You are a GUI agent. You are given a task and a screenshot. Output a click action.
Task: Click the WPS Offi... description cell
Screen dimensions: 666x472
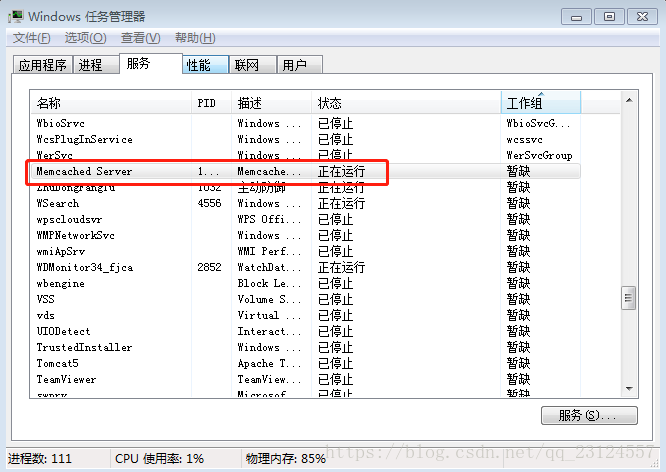[269, 219]
